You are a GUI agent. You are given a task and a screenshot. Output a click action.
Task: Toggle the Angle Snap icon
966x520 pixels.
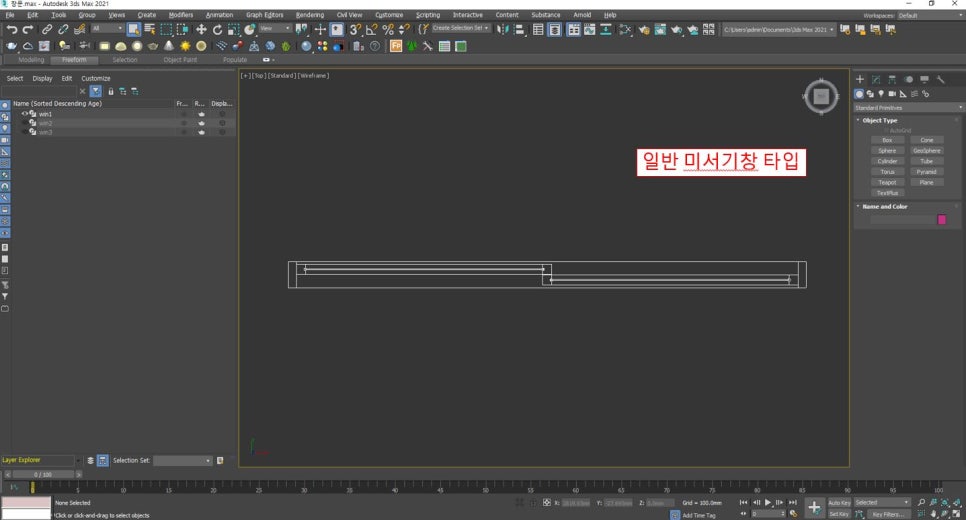coord(371,29)
